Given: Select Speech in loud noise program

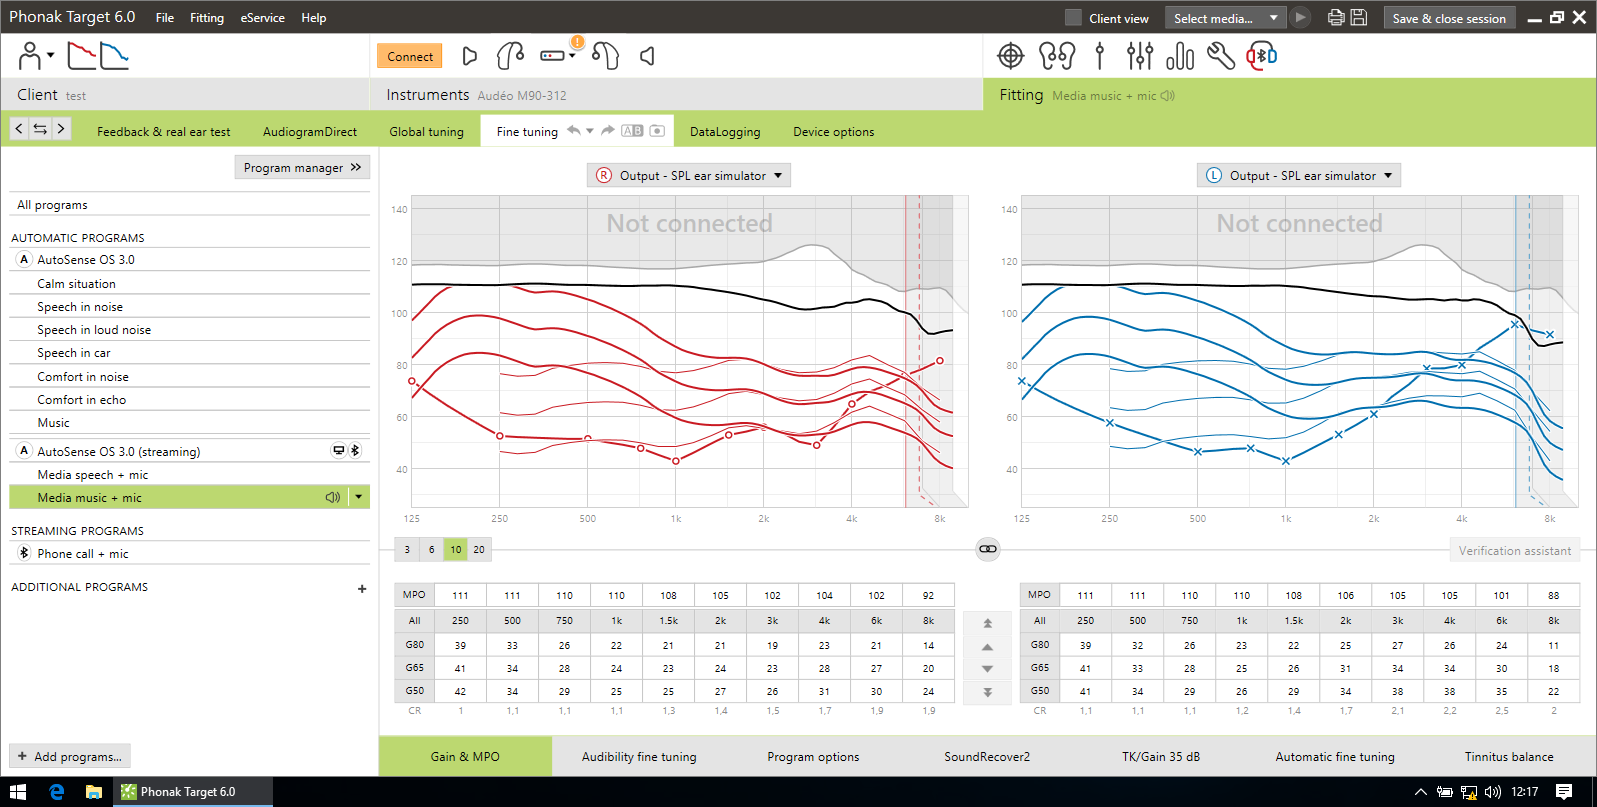Looking at the screenshot, I should 94,330.
